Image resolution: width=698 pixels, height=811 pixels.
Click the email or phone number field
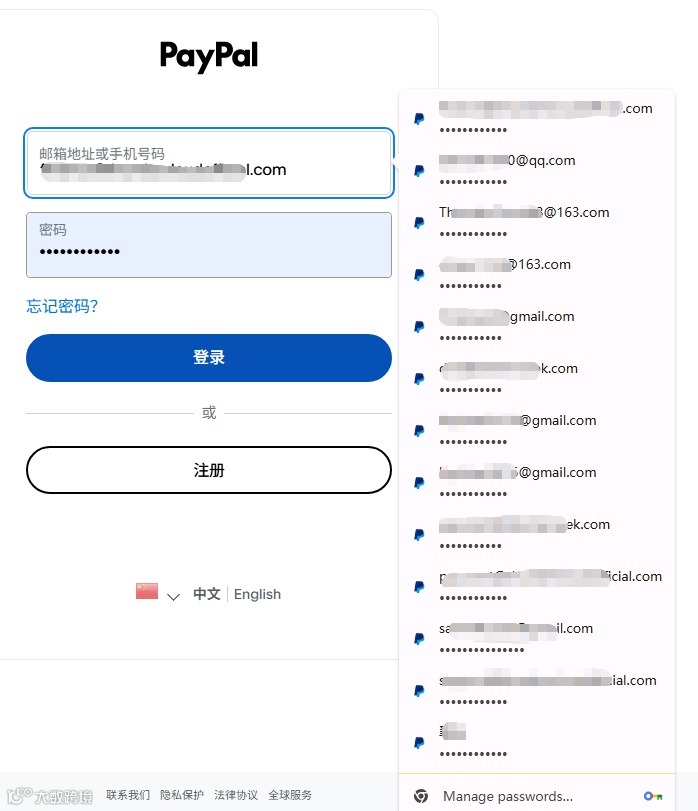[x=209, y=163]
